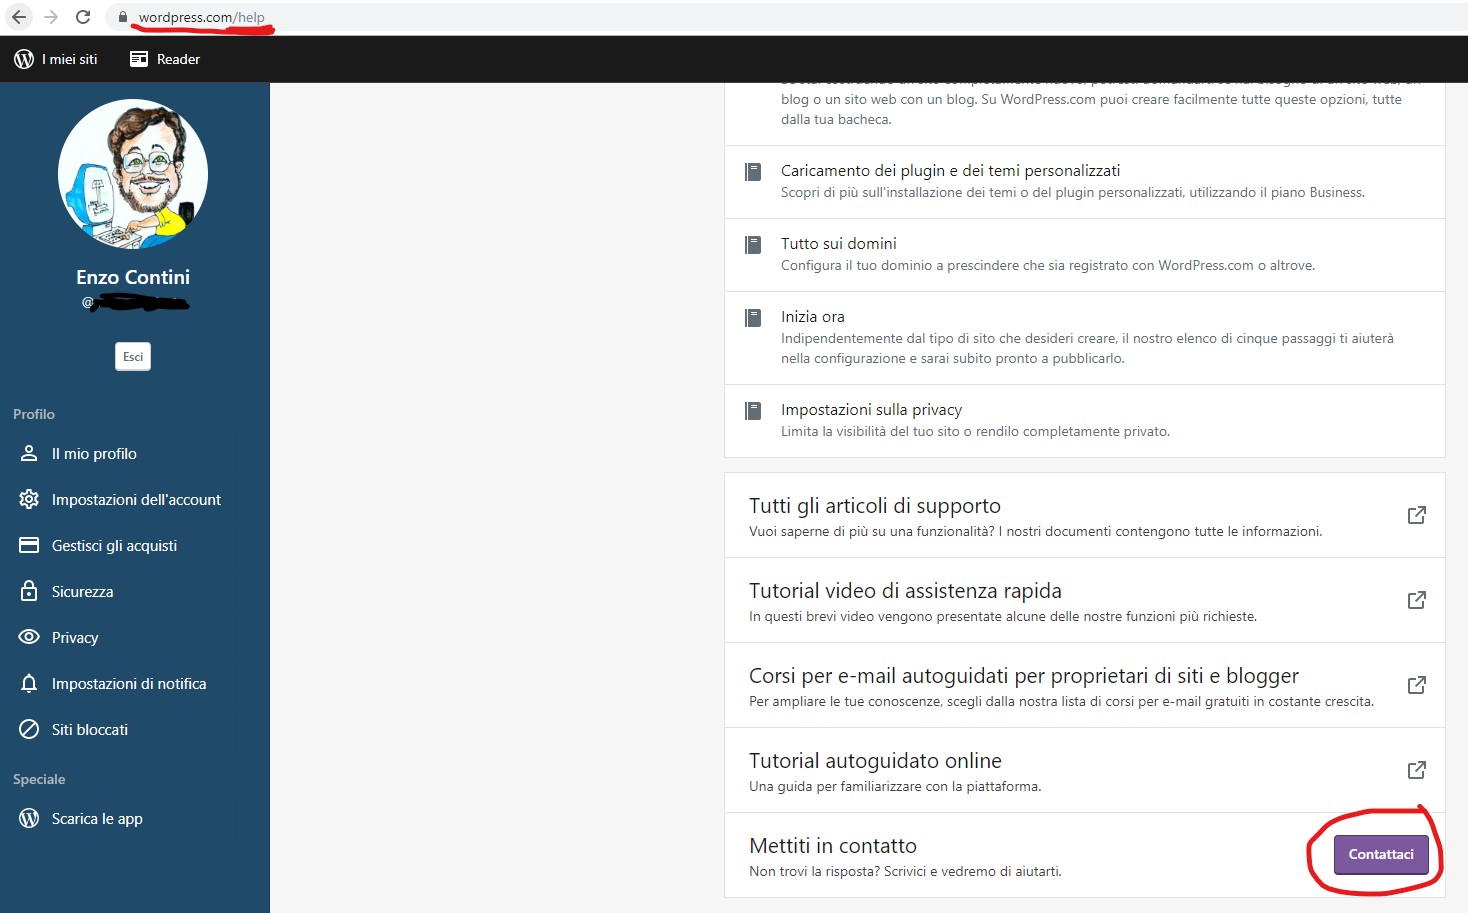The height and width of the screenshot is (913, 1468).
Task: Open I miei siti in top bar
Action: coord(57,59)
